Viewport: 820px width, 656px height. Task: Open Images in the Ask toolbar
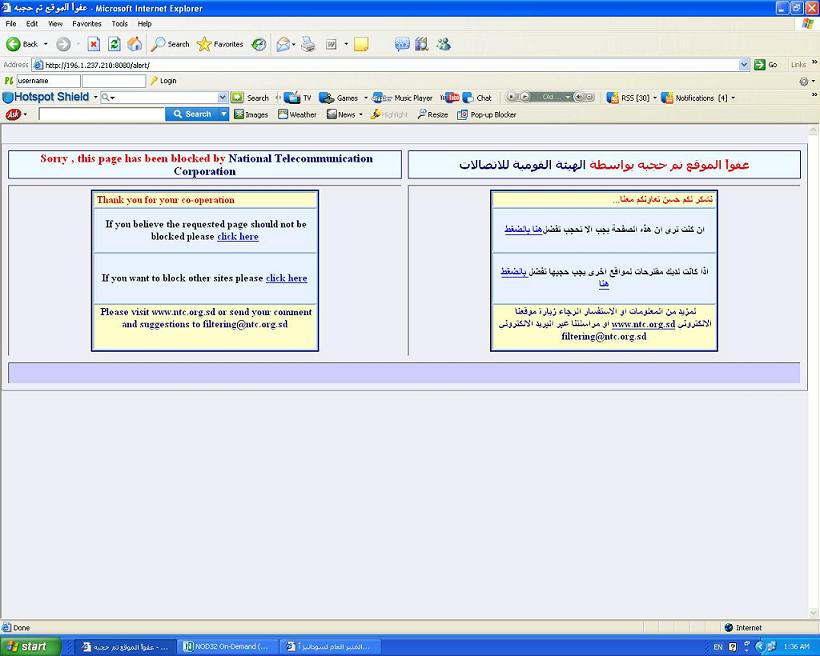pyautogui.click(x=251, y=115)
